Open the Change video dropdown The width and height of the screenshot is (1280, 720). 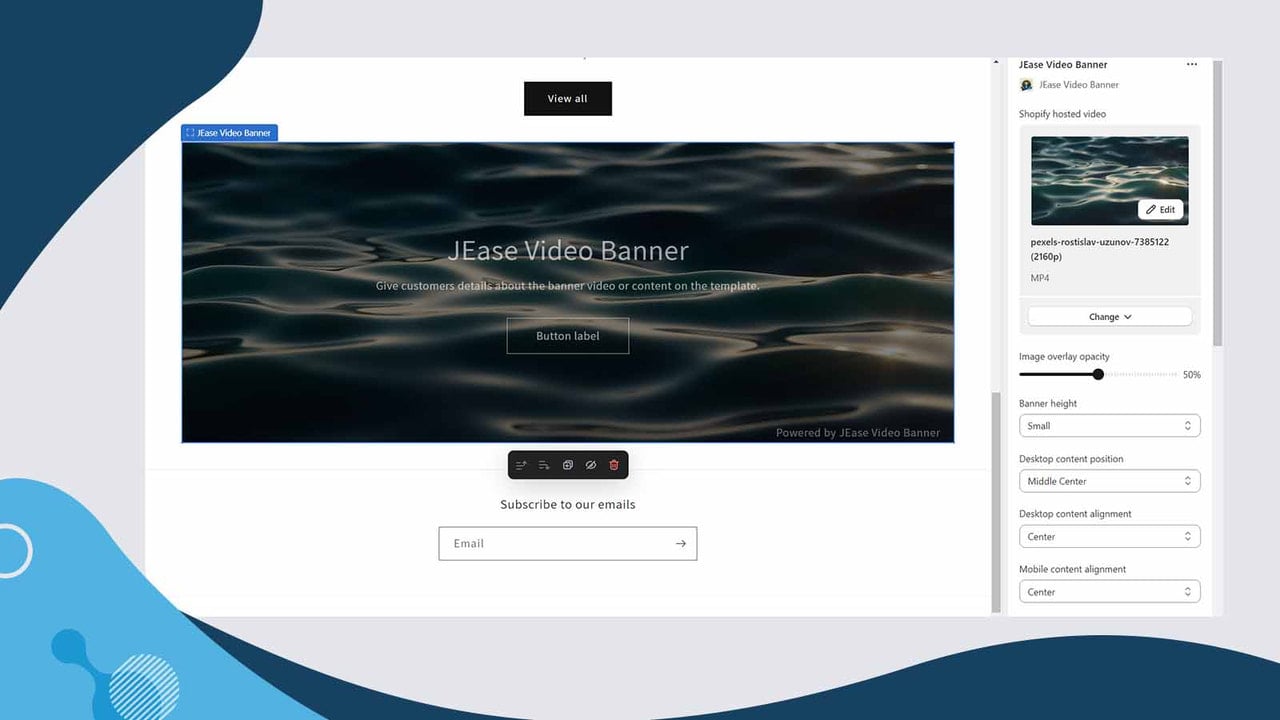(1110, 316)
